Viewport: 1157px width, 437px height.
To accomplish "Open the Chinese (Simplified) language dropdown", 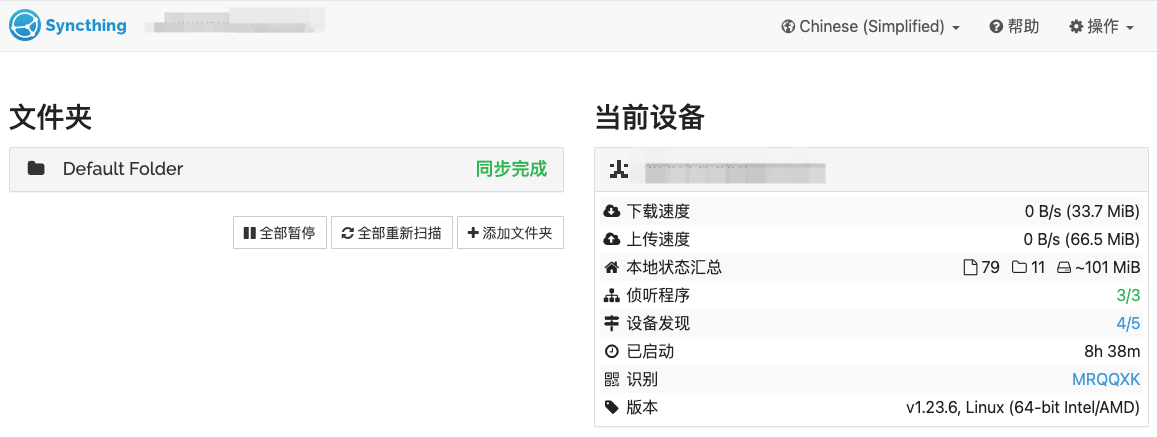I will tap(870, 27).
